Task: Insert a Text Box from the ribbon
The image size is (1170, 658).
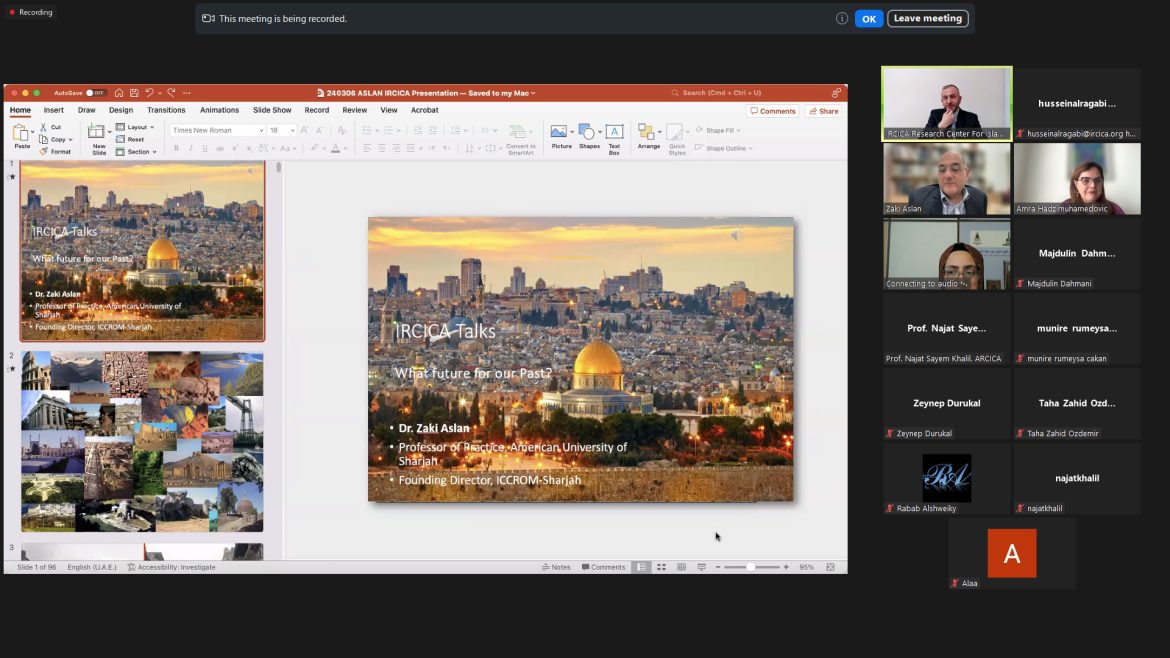Action: tap(614, 132)
